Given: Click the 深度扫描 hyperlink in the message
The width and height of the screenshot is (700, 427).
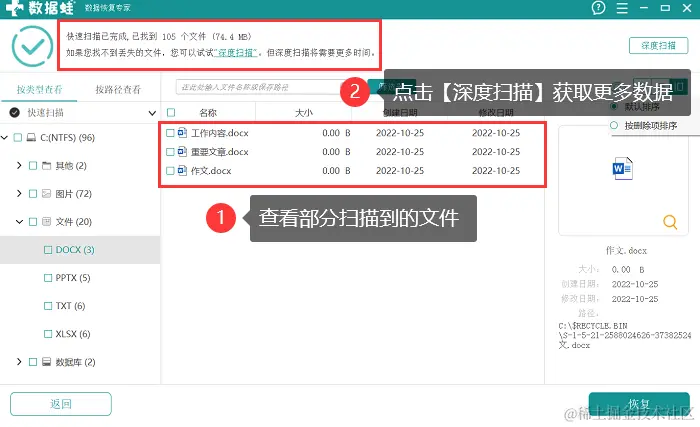Looking at the screenshot, I should click(236, 53).
